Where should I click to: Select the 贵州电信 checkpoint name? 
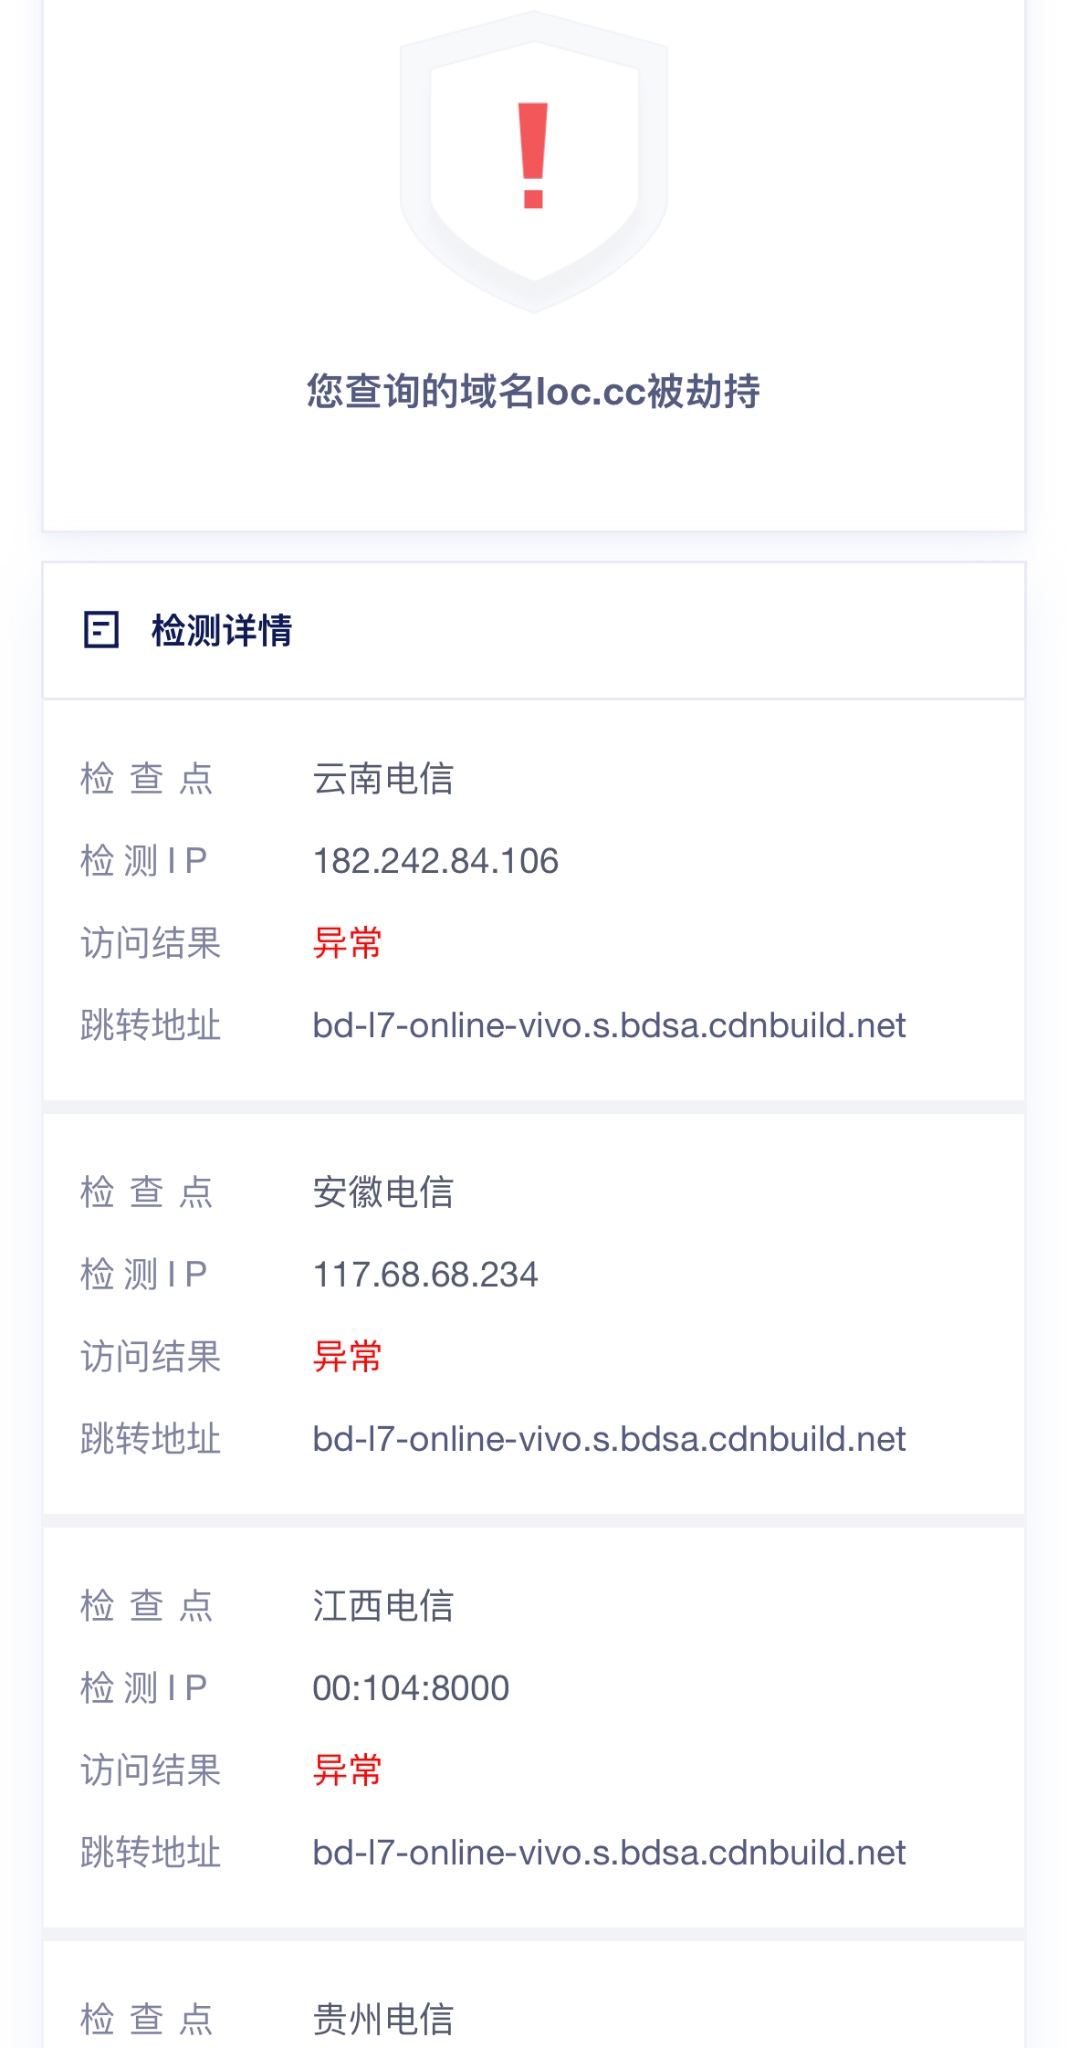coord(383,2019)
